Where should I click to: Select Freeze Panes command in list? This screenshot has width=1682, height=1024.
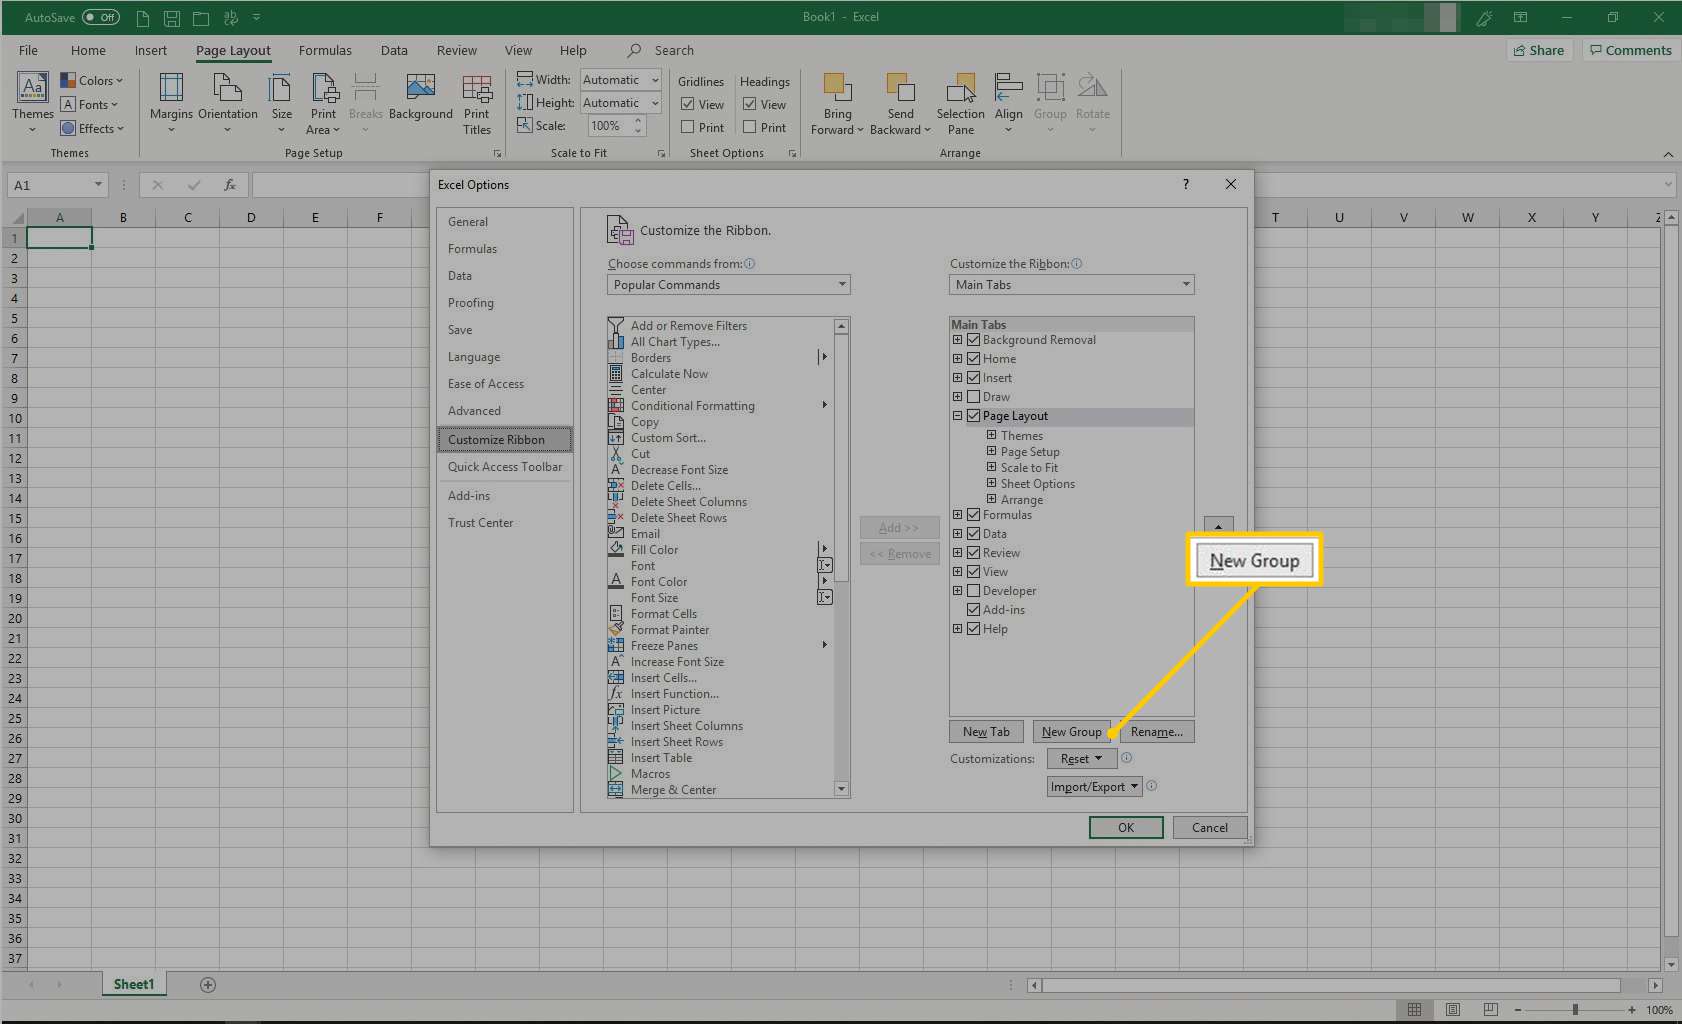[x=664, y=646]
